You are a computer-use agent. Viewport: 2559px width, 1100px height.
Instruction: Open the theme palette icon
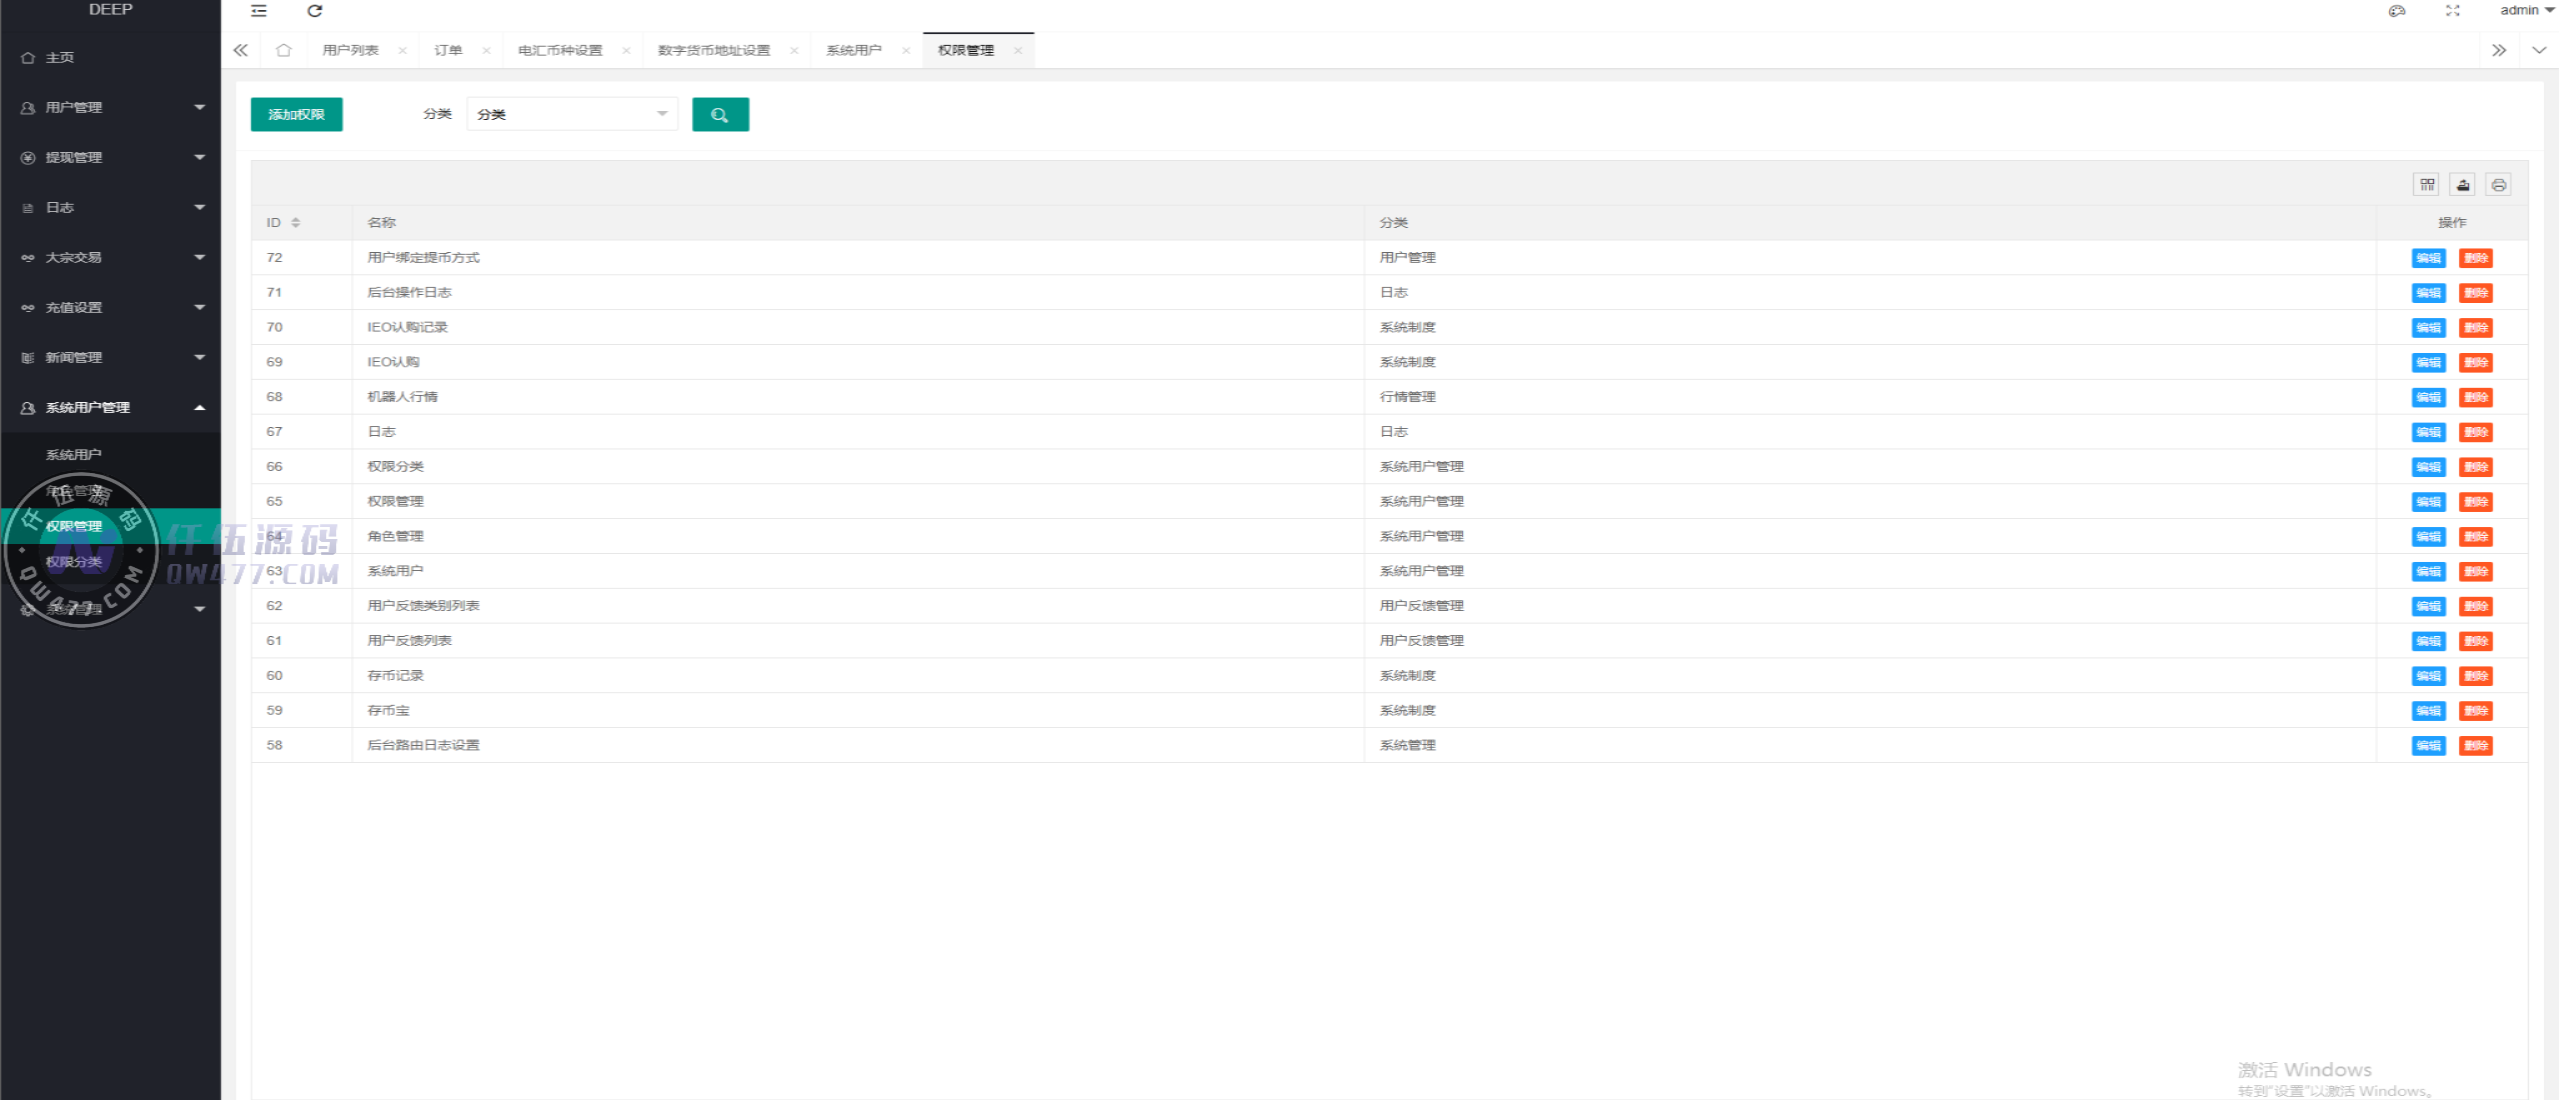2397,11
